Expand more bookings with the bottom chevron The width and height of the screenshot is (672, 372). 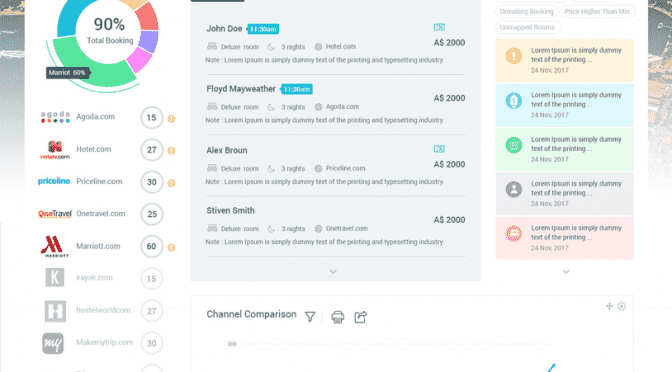[333, 272]
